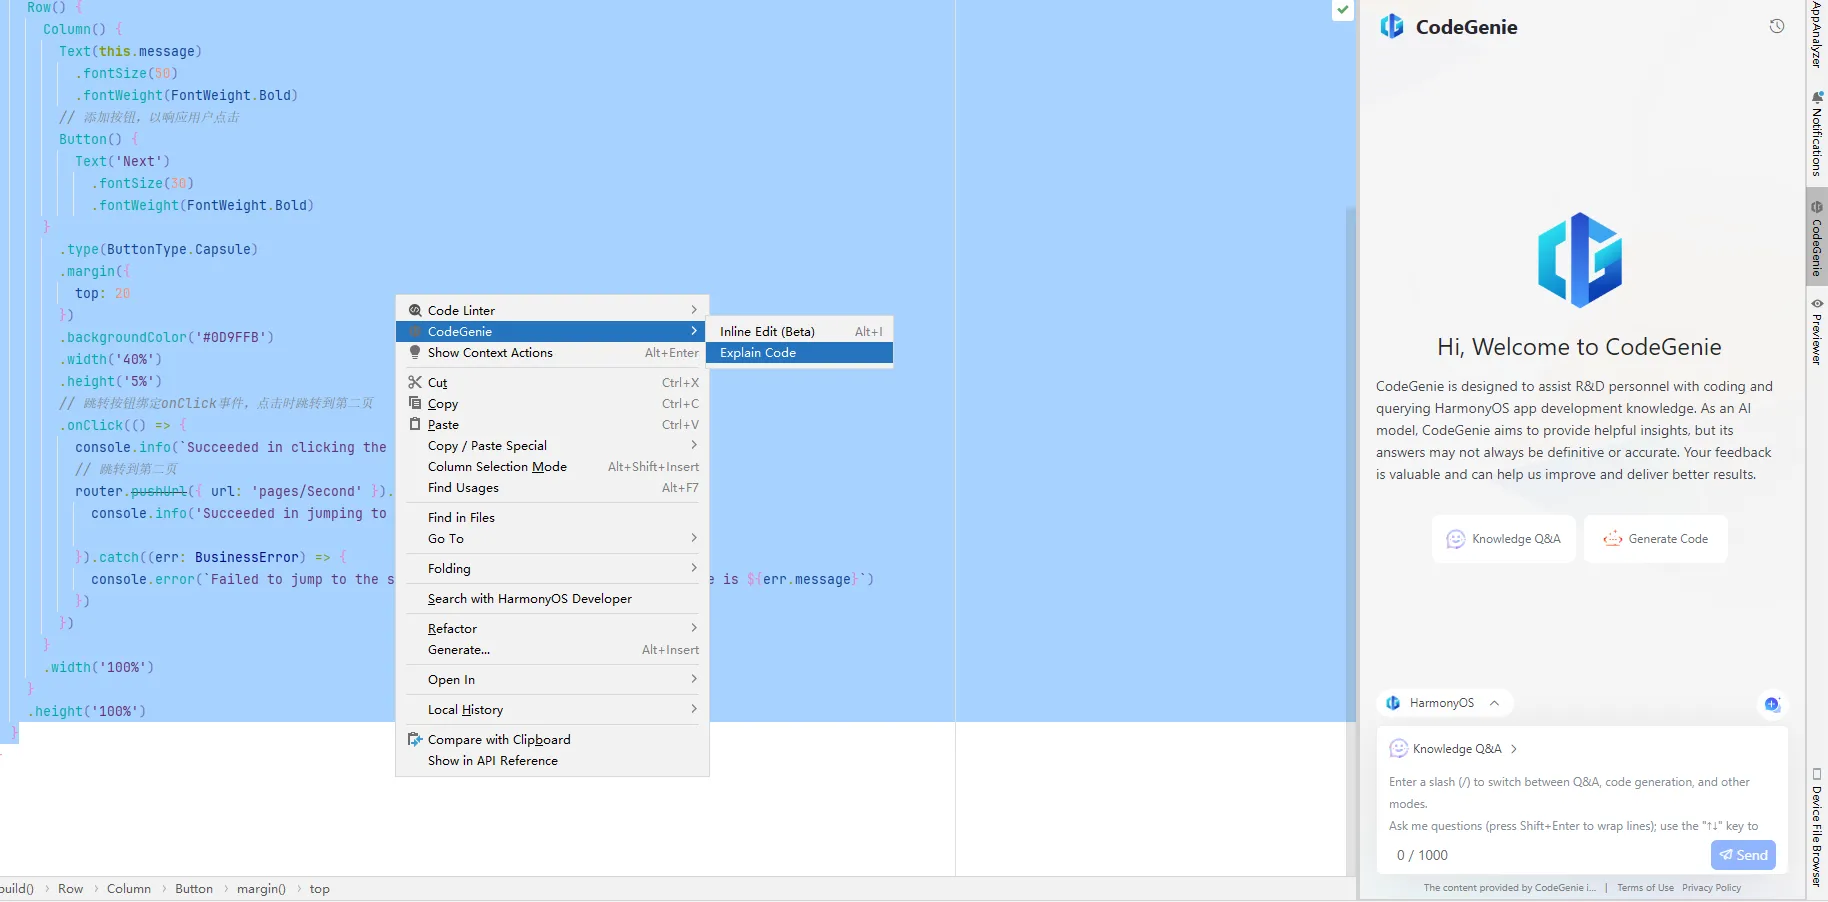Select Search with HarmonyOS Developer
The image size is (1828, 902).
coord(552,598)
